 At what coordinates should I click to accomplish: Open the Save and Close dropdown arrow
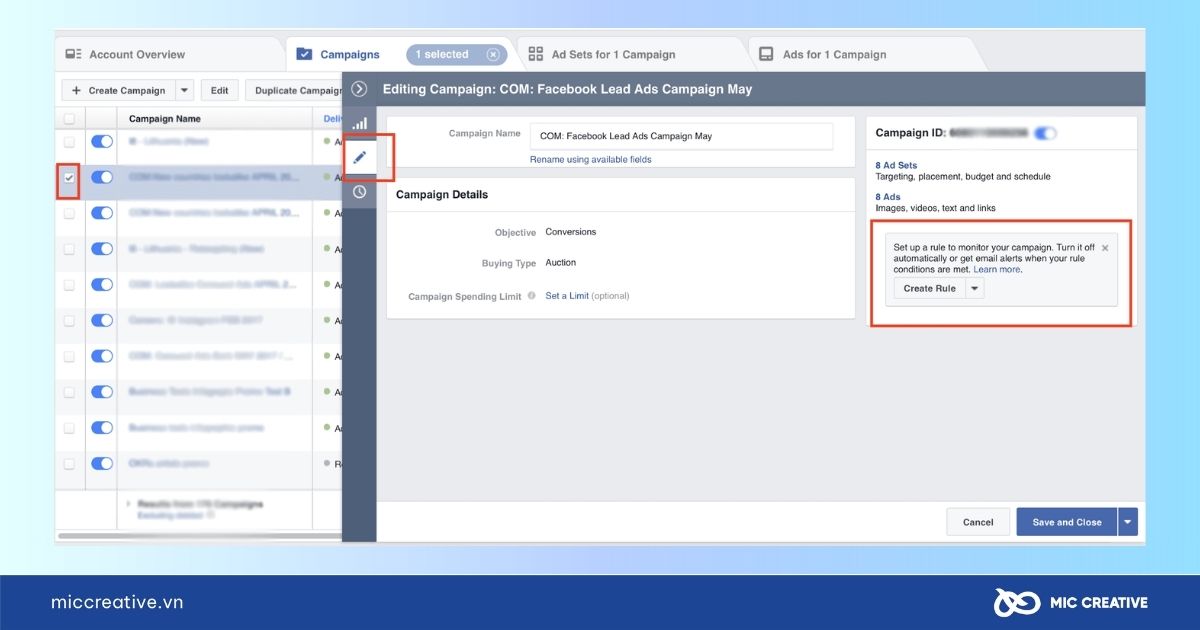pos(1128,522)
